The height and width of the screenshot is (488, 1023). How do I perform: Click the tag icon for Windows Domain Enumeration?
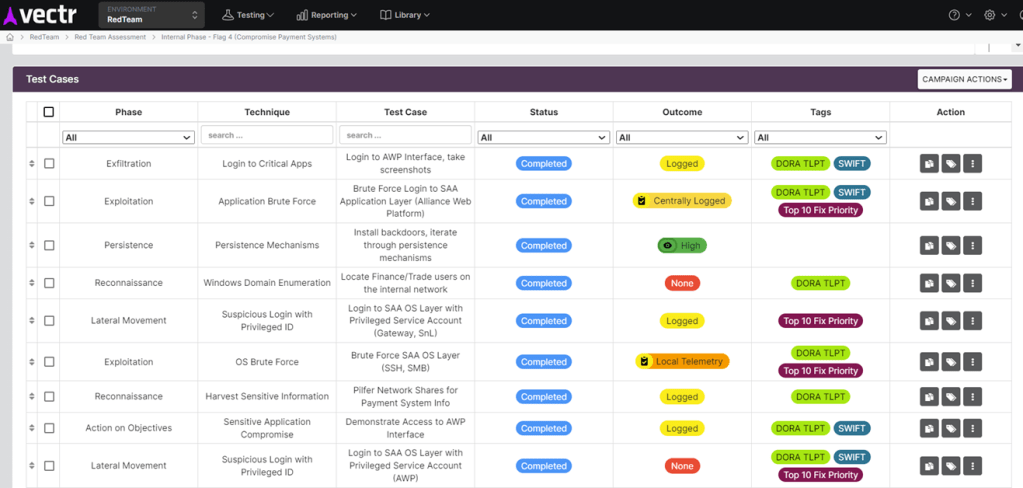click(x=951, y=284)
